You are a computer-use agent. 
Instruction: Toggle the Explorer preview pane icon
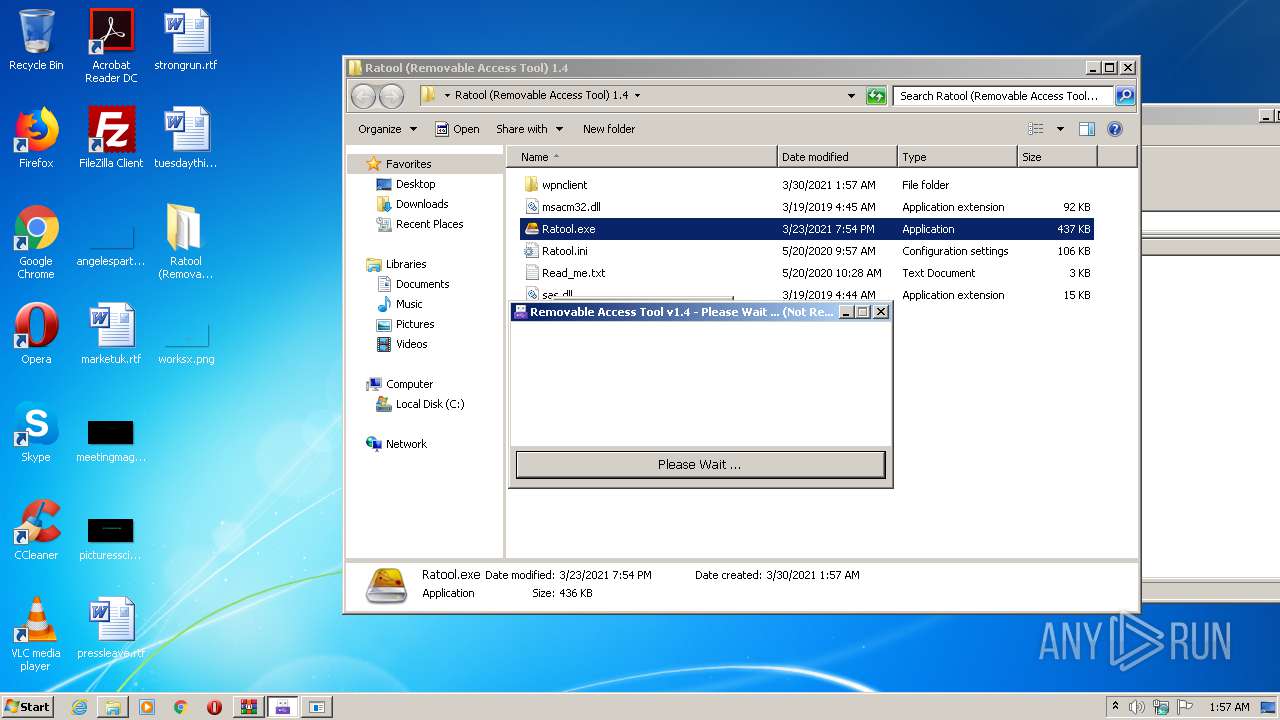point(1087,129)
